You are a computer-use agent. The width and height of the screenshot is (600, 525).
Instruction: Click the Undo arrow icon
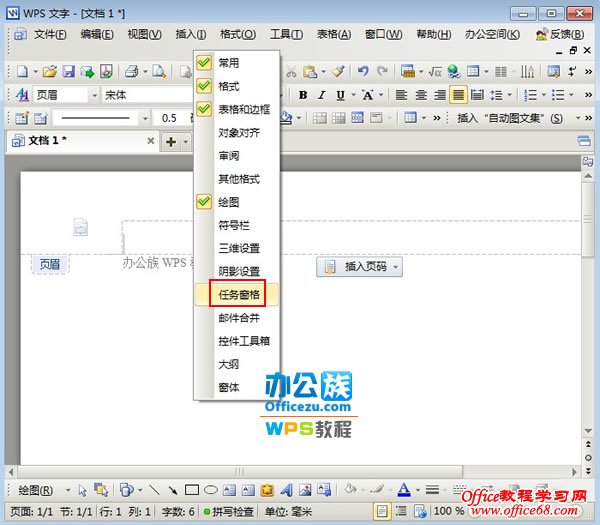pos(362,72)
